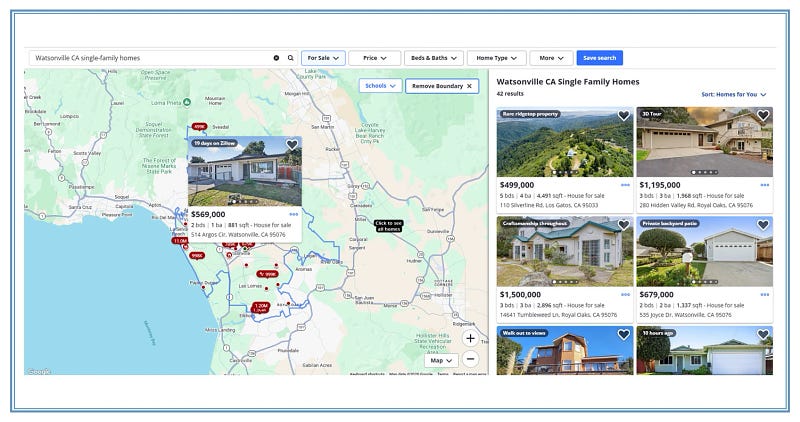The height and width of the screenshot is (422, 800).
Task: Click 'Click to see all homes' map label
Action: click(x=388, y=226)
